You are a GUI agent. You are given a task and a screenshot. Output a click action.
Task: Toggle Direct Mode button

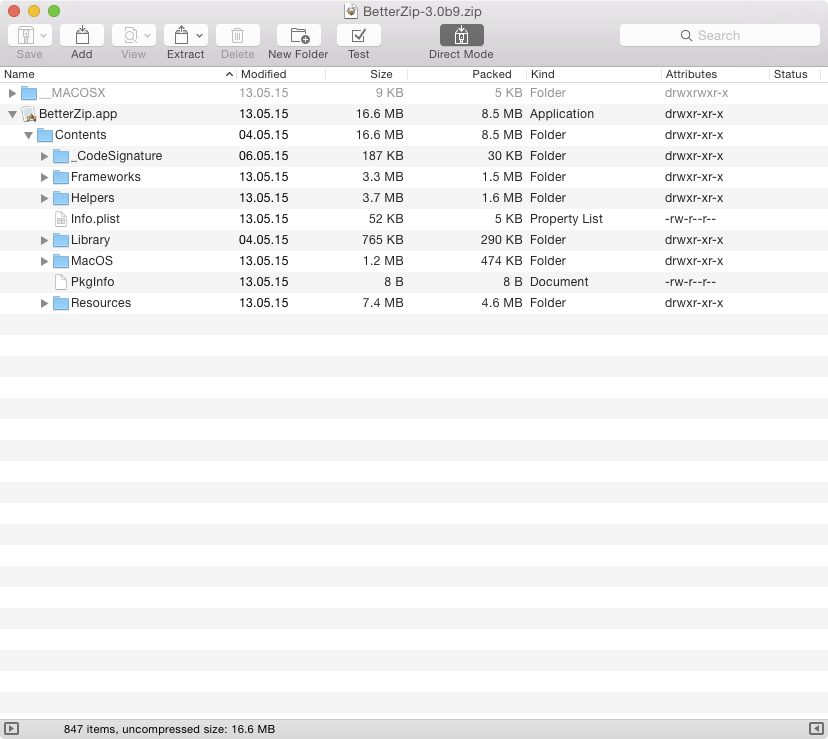coord(462,35)
